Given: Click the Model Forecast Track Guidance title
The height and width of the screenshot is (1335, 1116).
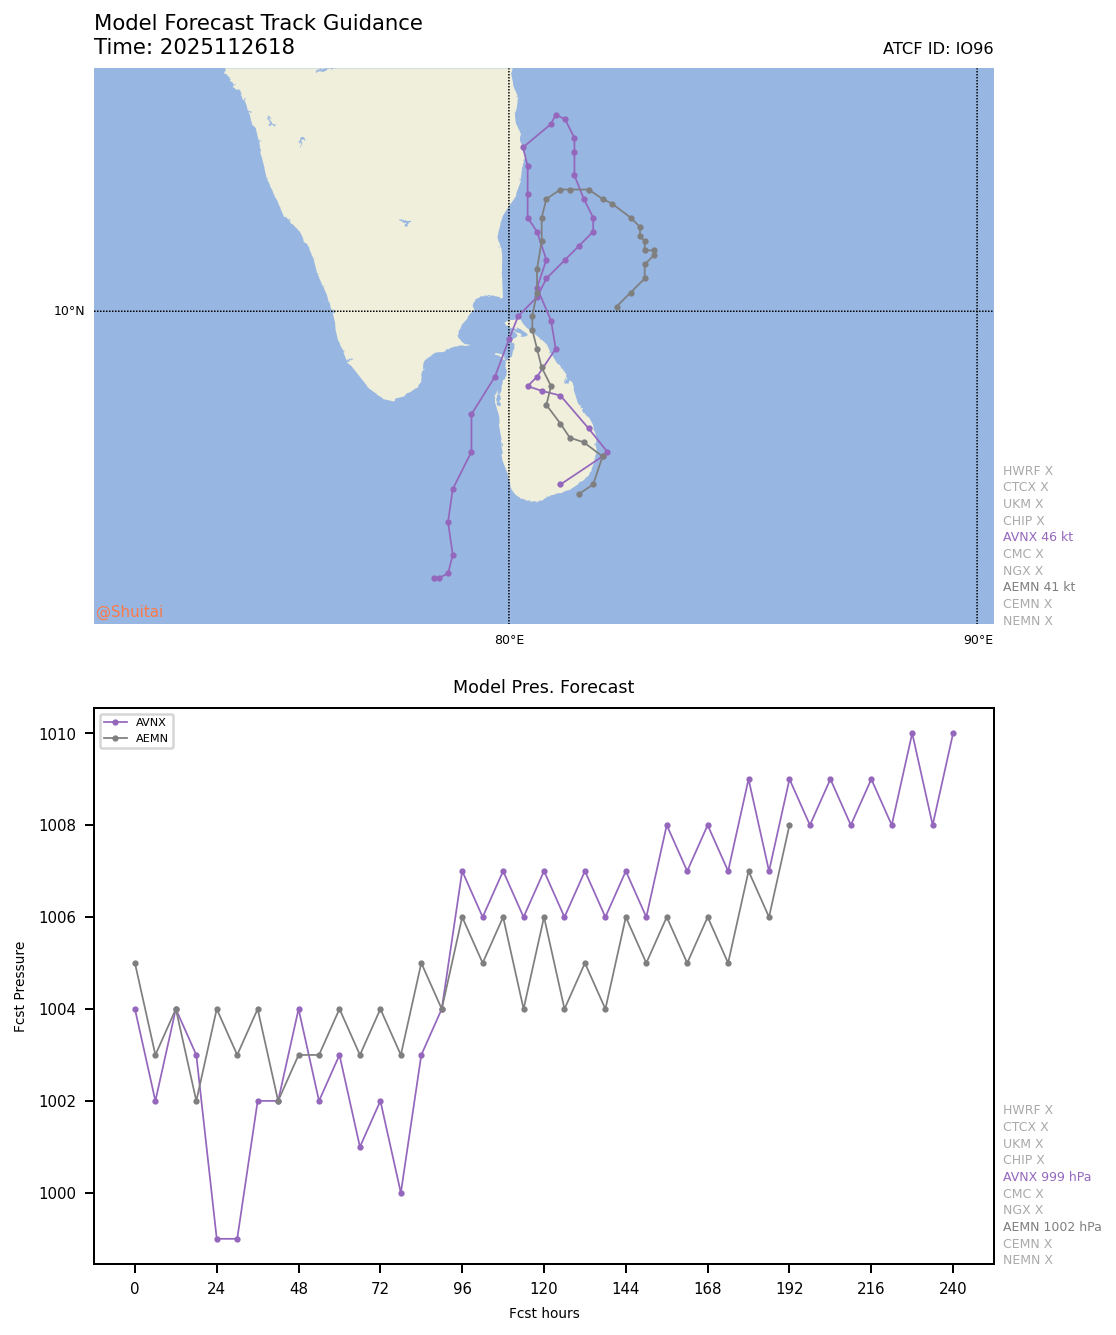Looking at the screenshot, I should pyautogui.click(x=258, y=23).
